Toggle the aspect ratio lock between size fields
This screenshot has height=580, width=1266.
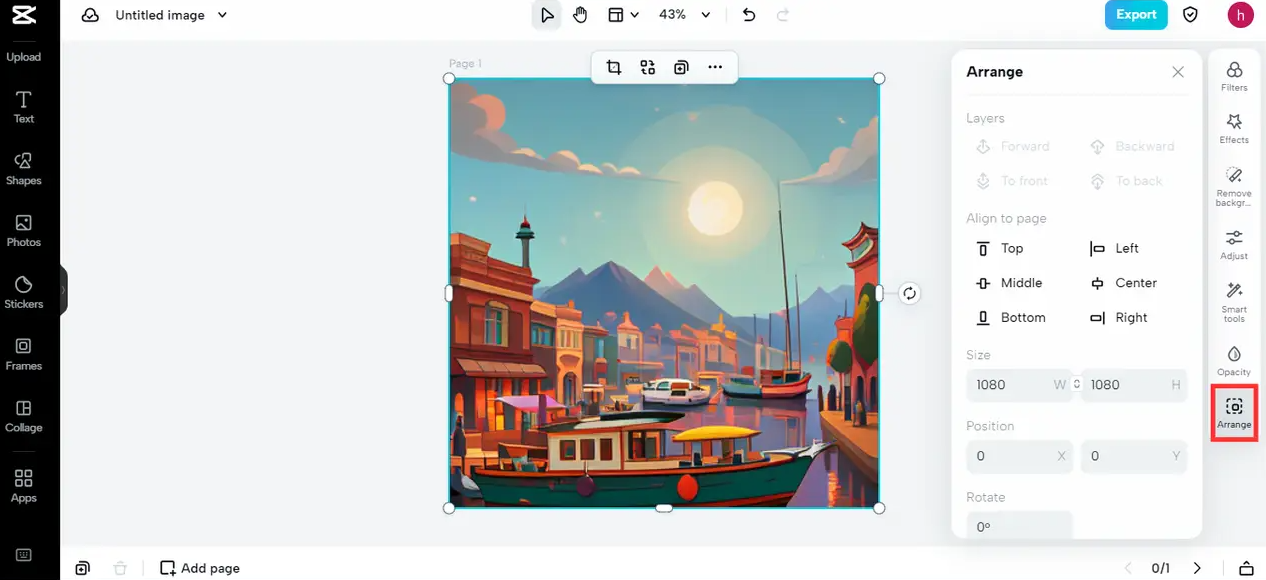[1077, 384]
